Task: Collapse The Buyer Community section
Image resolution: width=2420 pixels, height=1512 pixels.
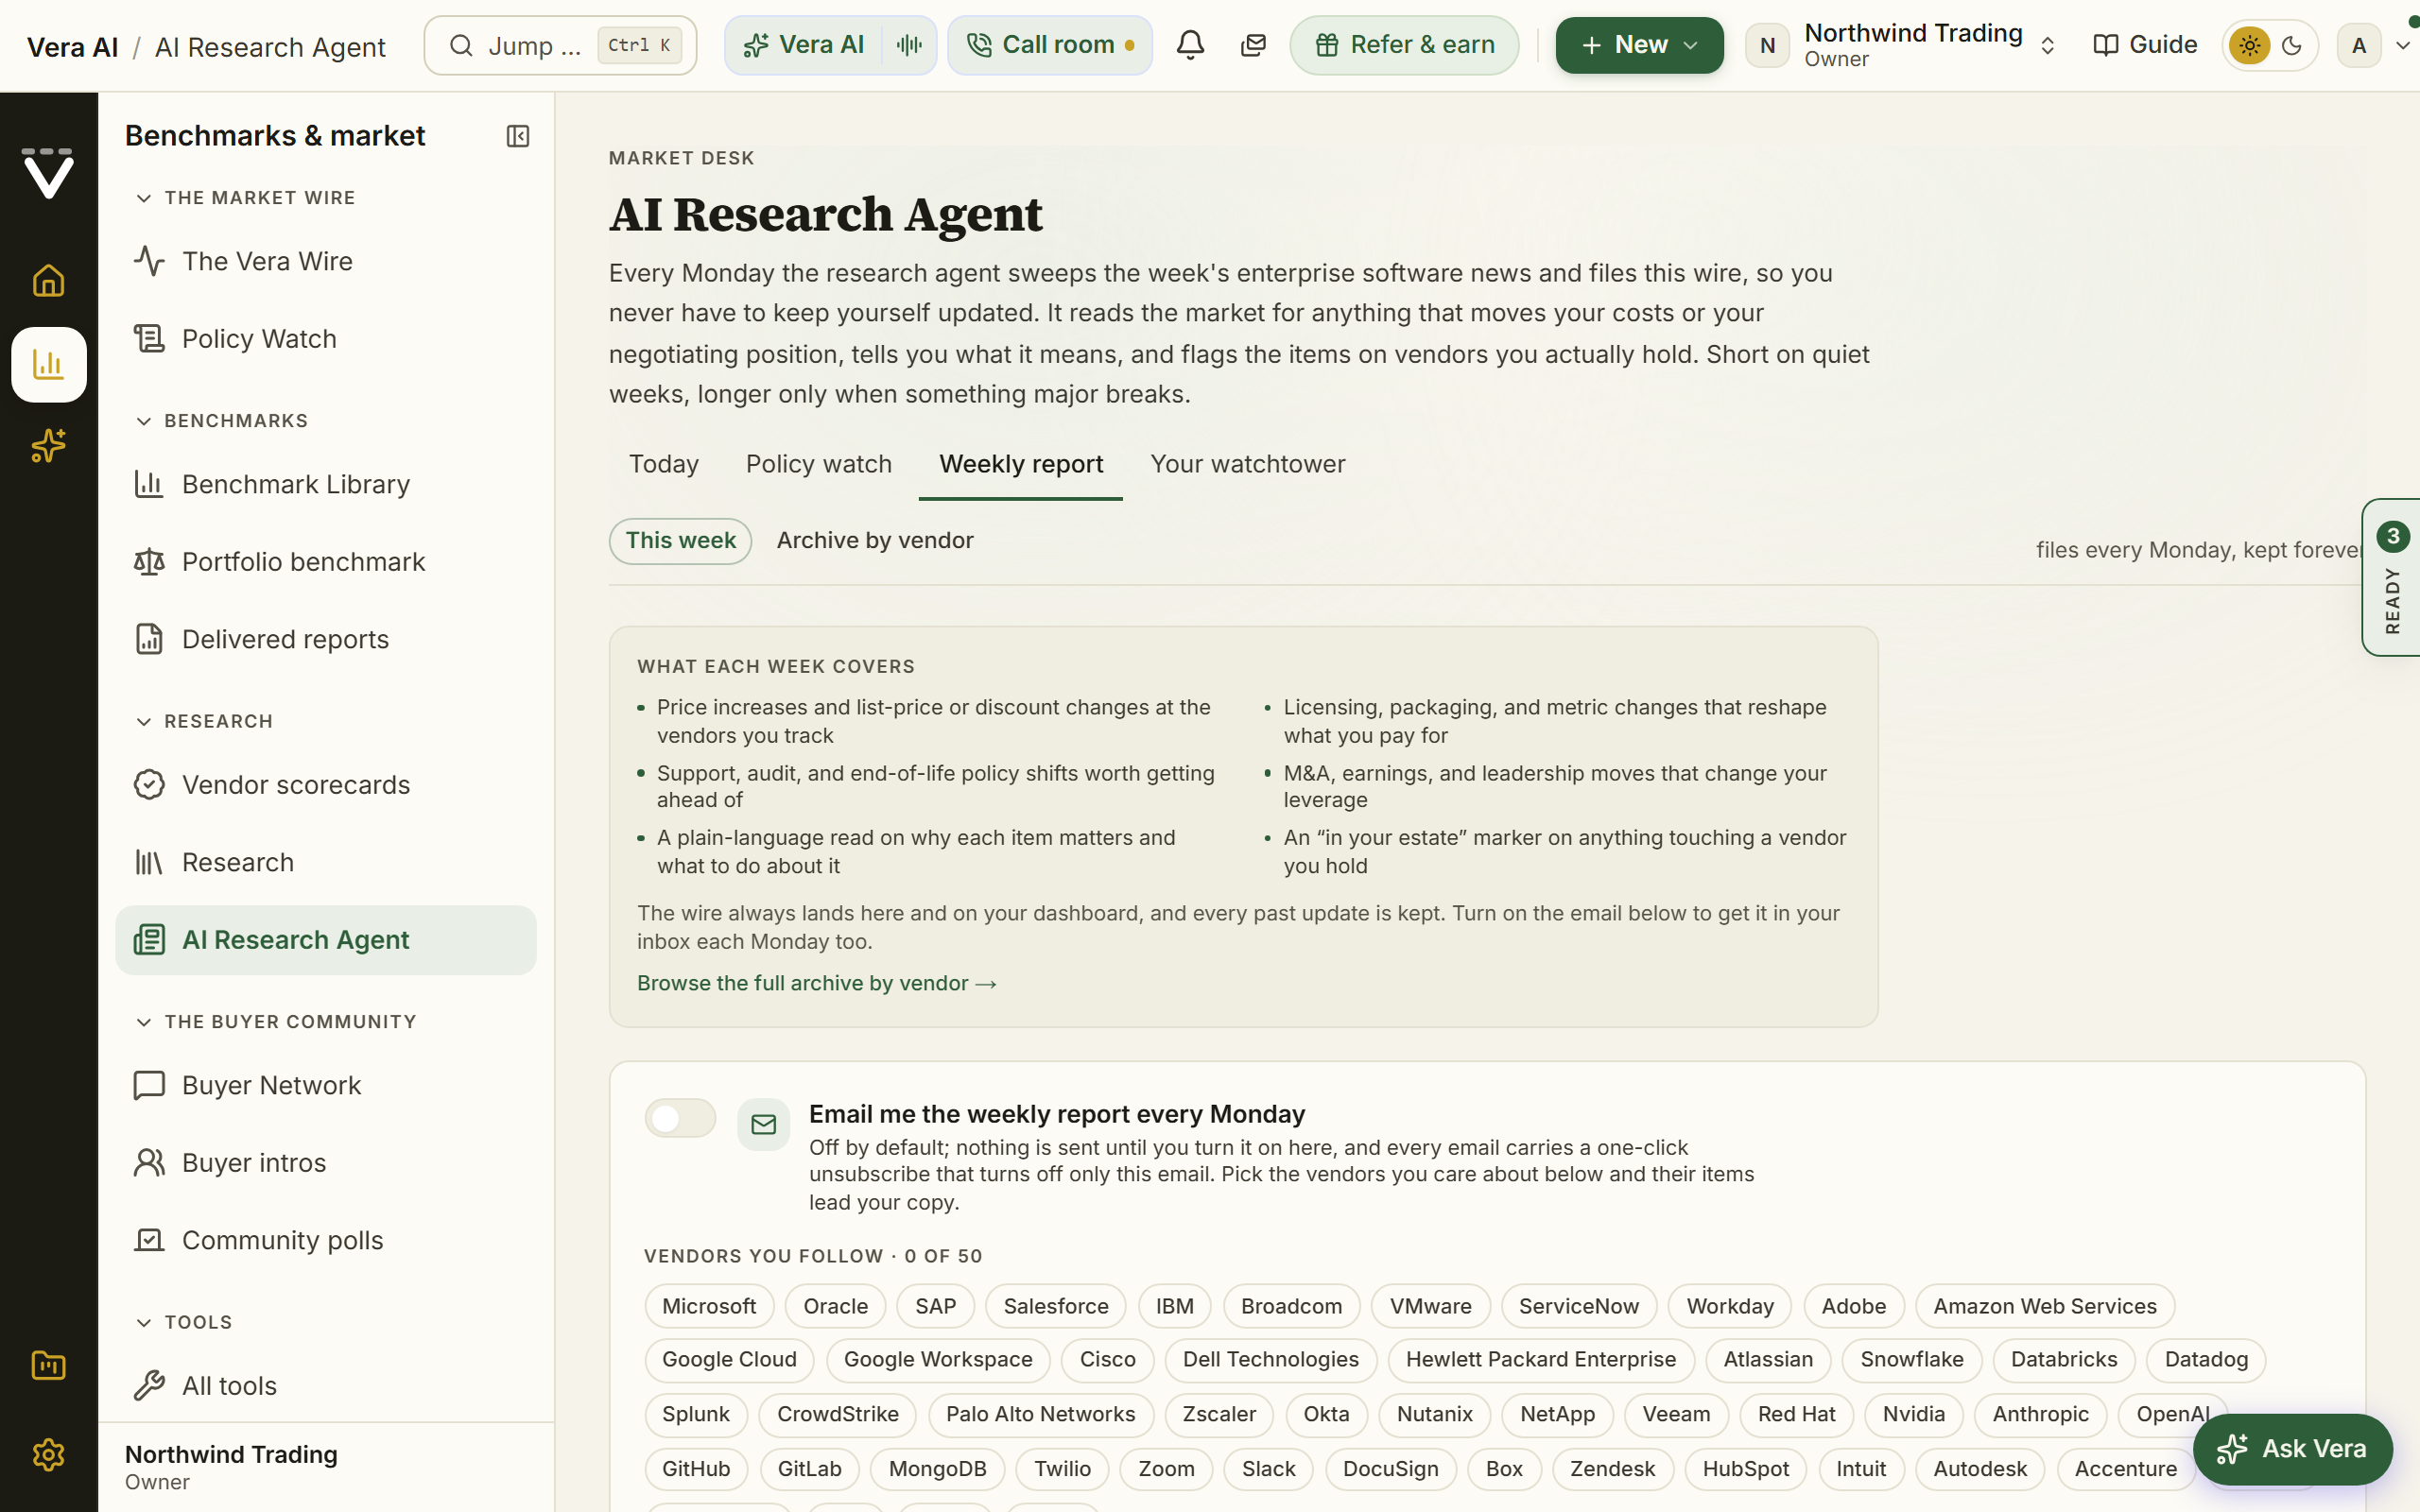Action: 276,1022
